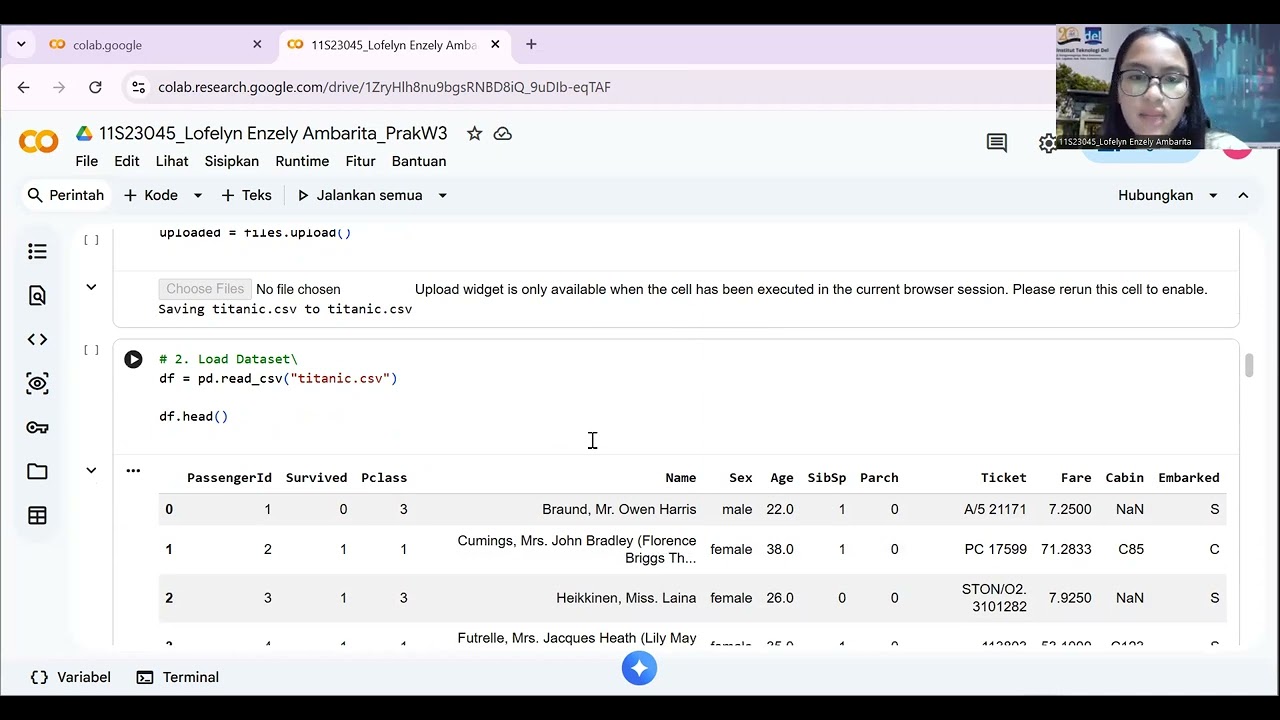Click the Cabin column header
This screenshot has height=720, width=1280.
coord(1124,478)
